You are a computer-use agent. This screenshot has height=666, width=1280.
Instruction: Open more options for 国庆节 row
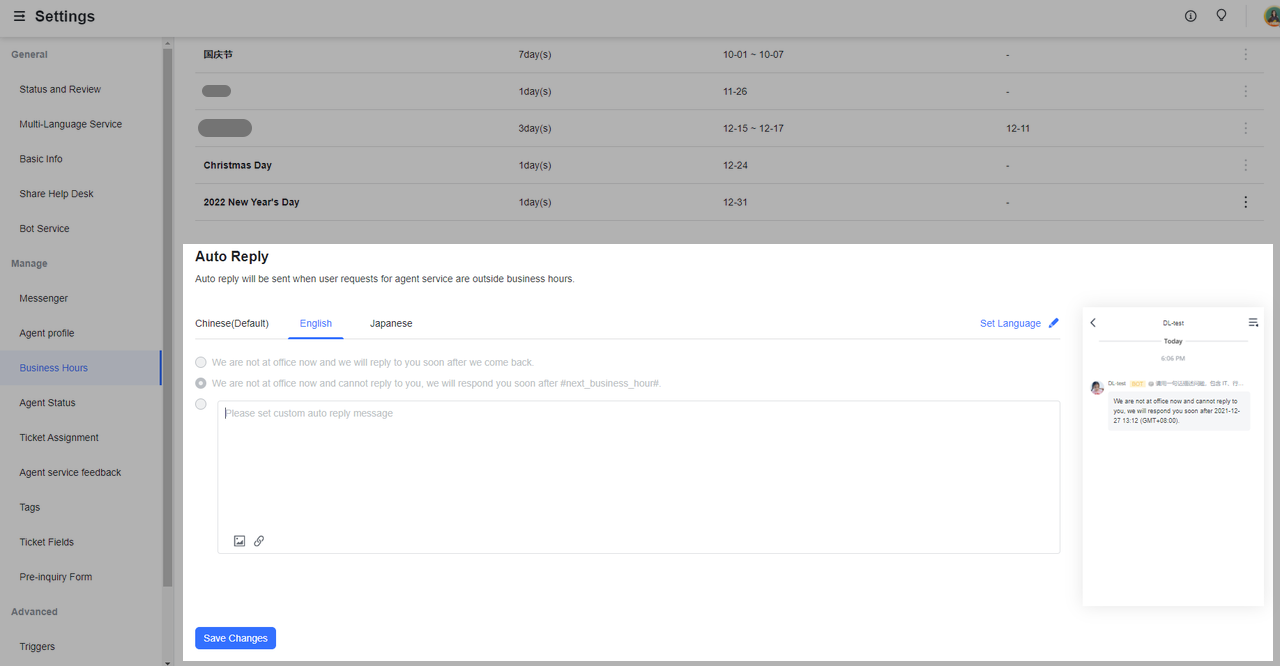tap(1246, 54)
